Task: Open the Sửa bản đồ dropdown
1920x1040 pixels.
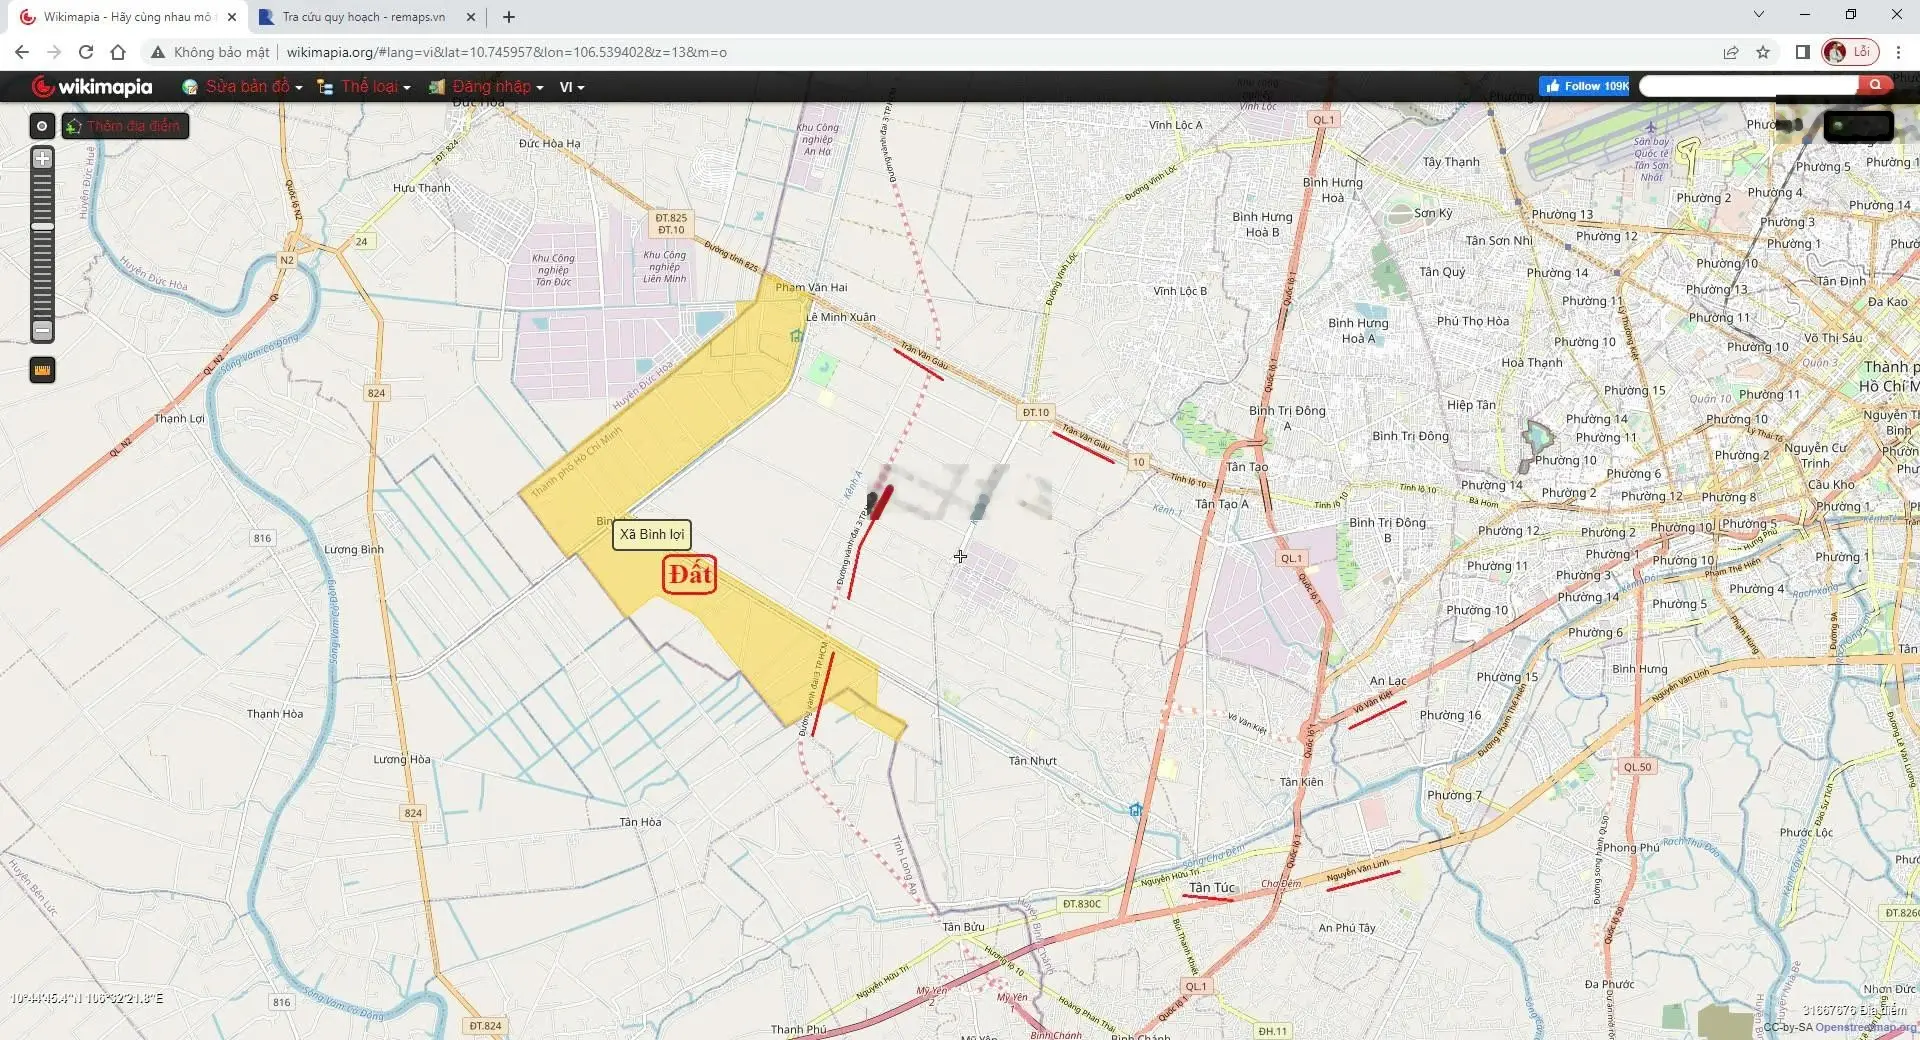Action: tap(243, 87)
